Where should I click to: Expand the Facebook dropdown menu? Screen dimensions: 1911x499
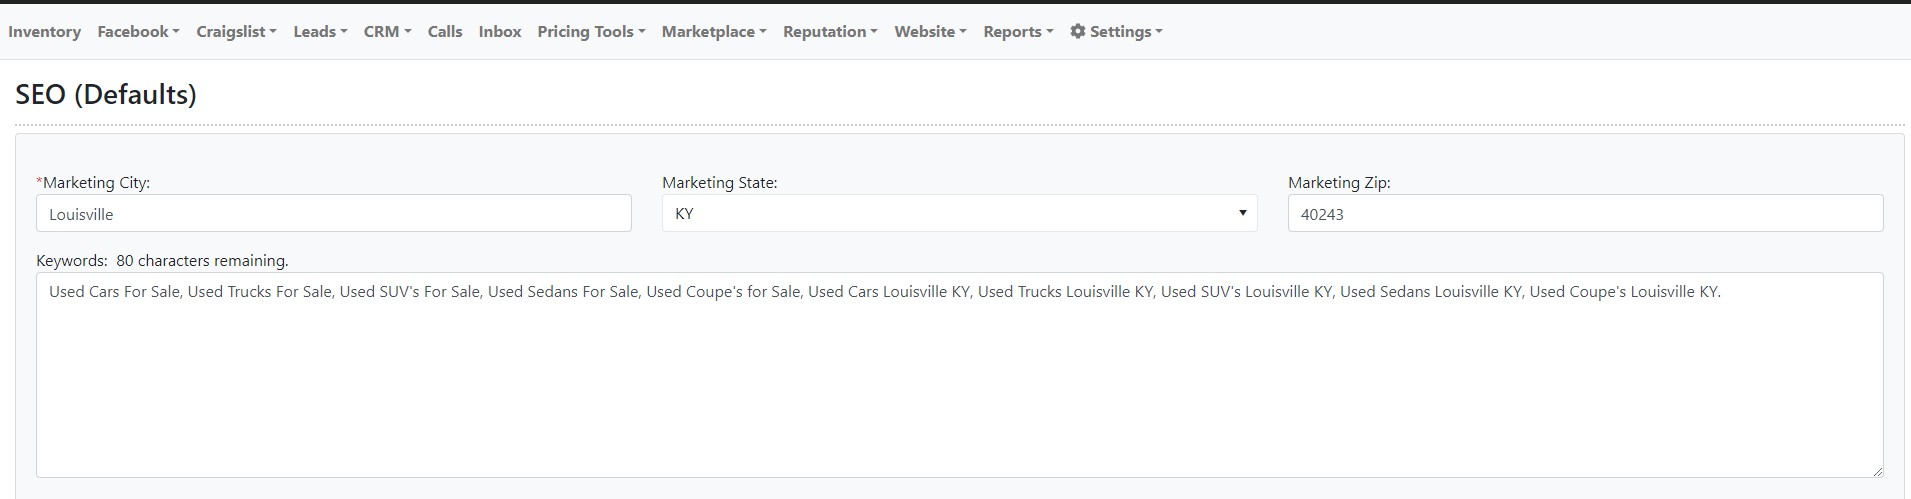point(138,31)
